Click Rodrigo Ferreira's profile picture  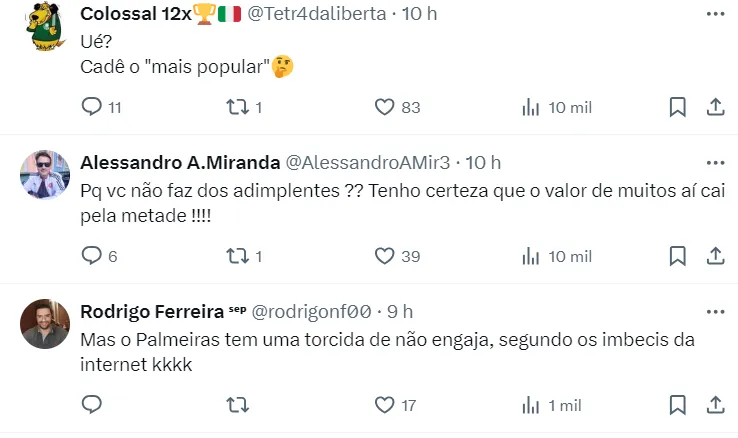(45, 323)
